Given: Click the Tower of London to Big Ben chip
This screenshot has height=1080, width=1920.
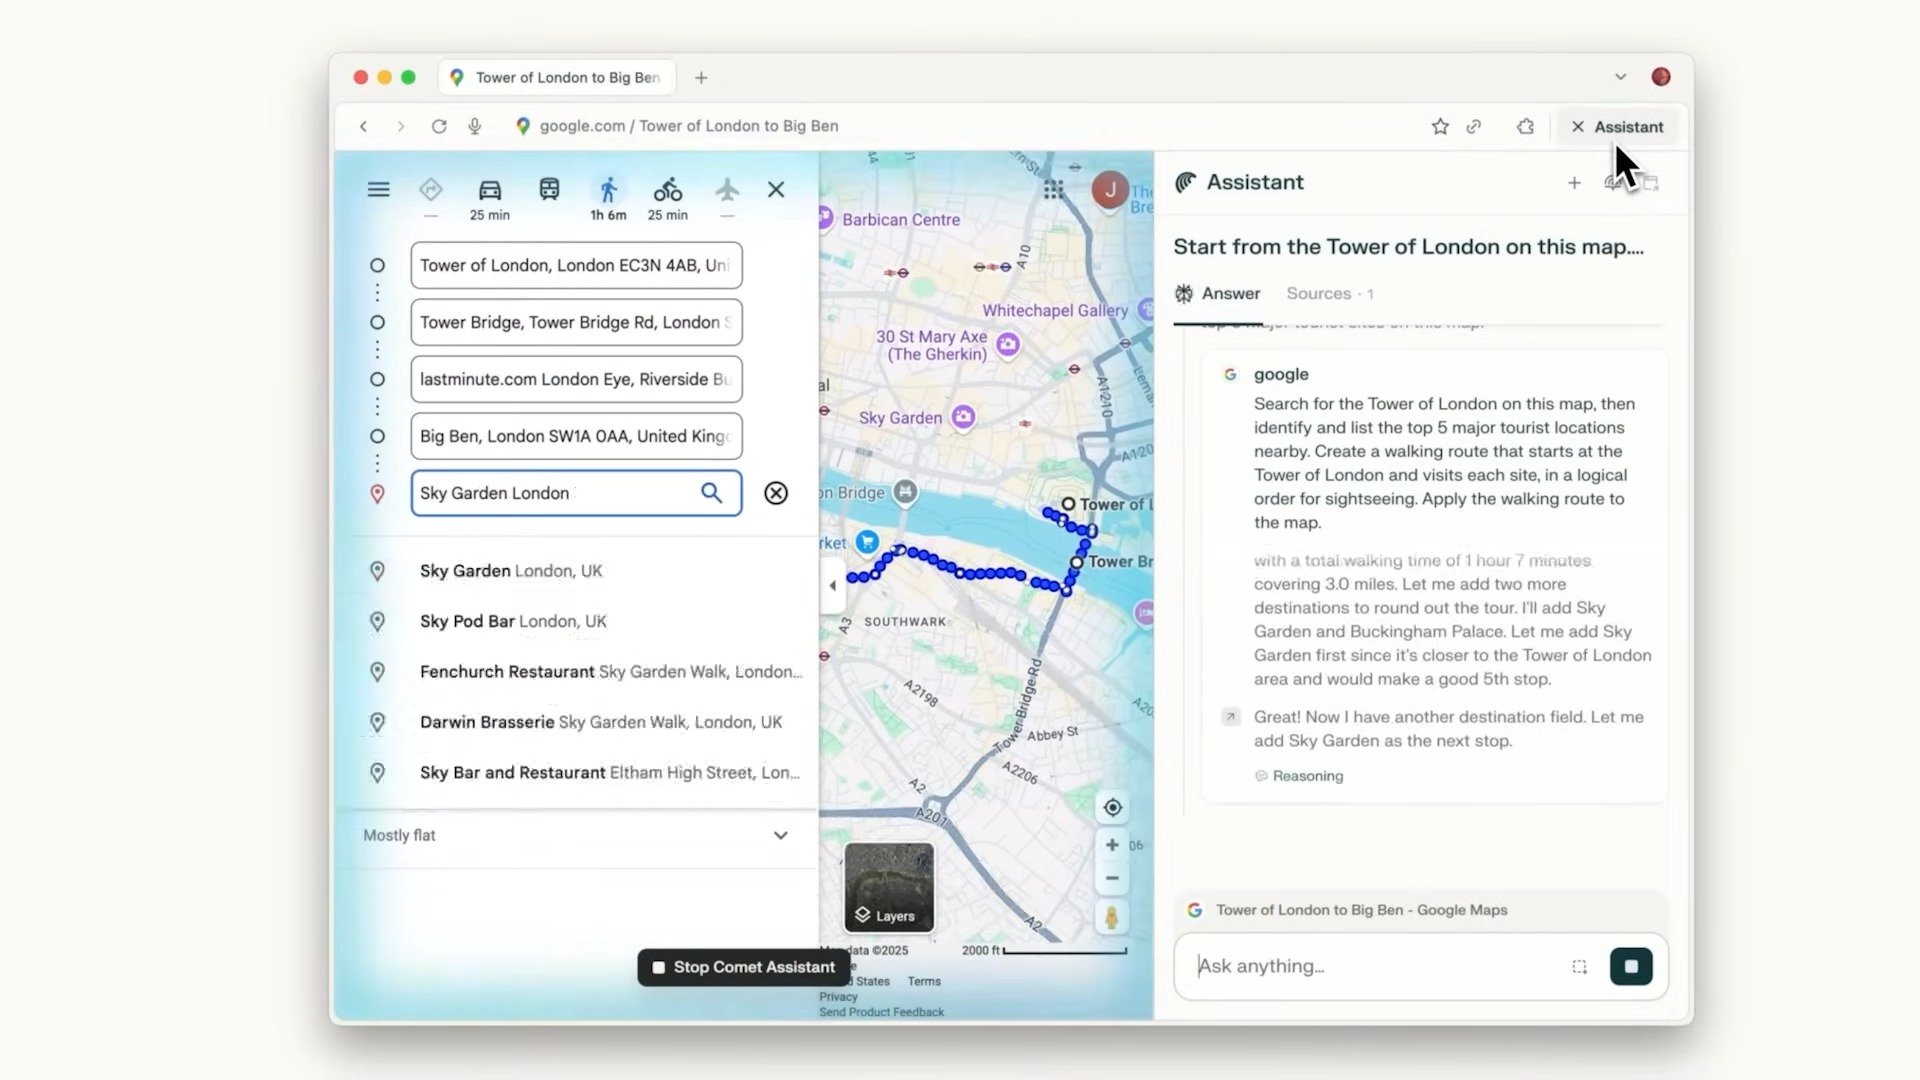Looking at the screenshot, I should [1420, 910].
